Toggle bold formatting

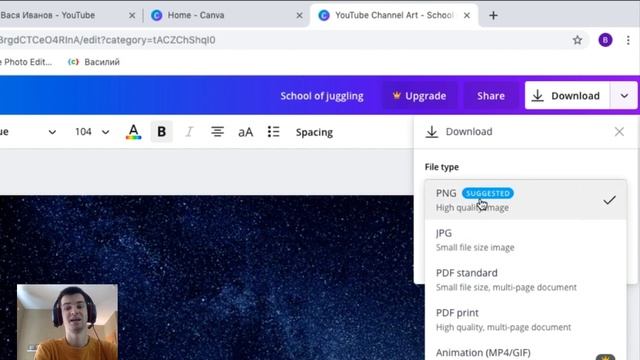(161, 132)
